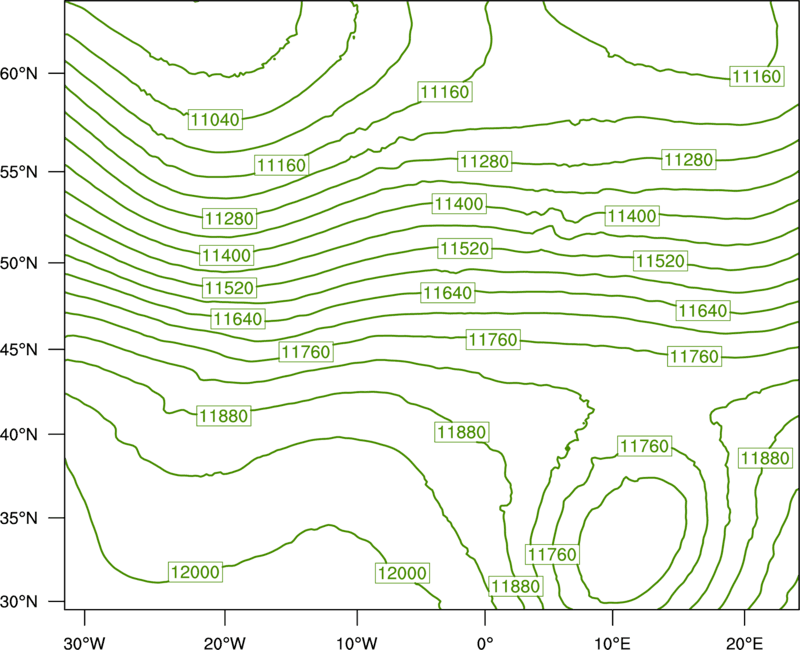Select the 60°N latitude axis label
Viewport: 800px width, 650px height.
coord(19,73)
